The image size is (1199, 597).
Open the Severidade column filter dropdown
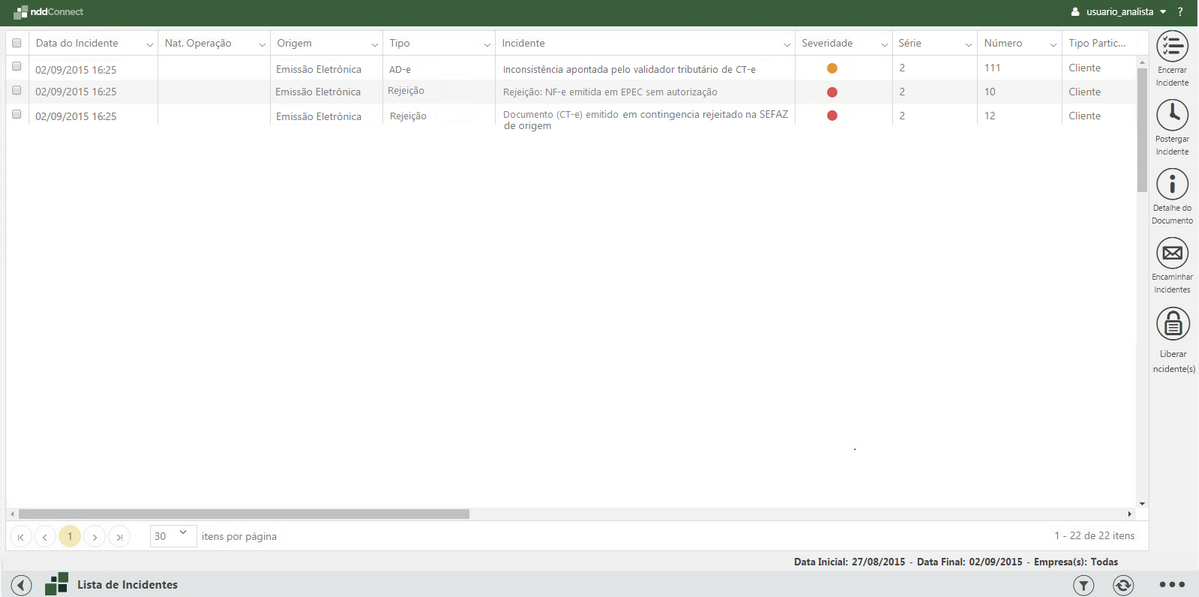point(883,43)
